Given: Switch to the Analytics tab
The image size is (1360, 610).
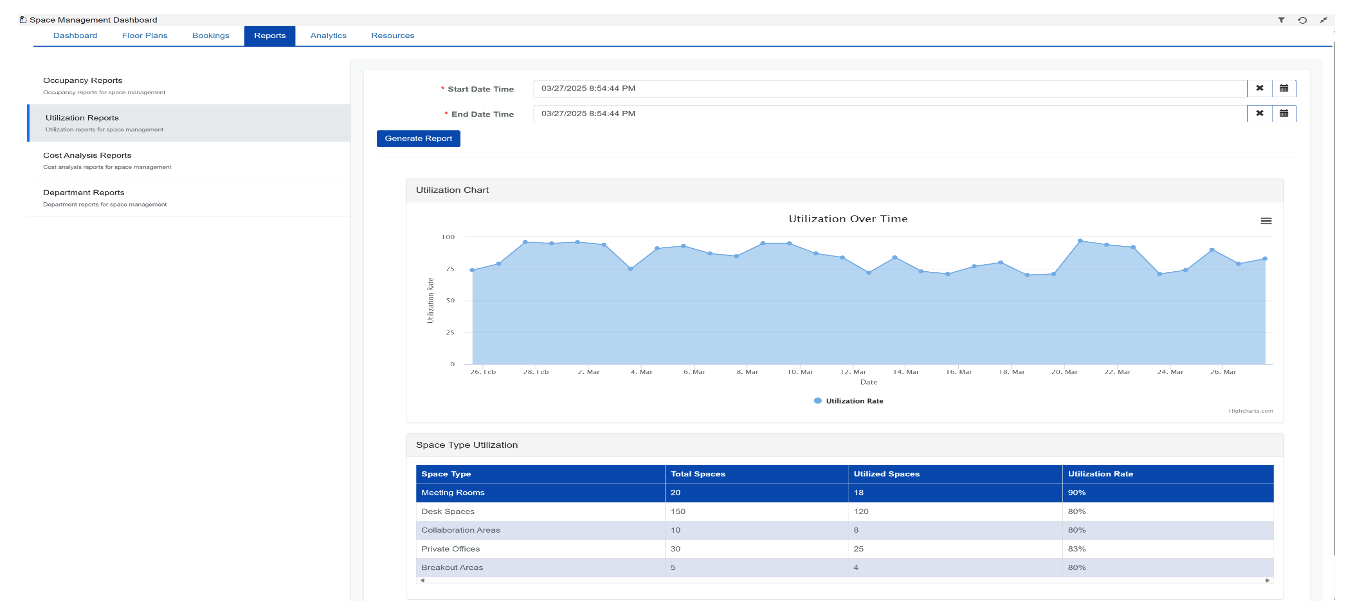Looking at the screenshot, I should click(328, 36).
